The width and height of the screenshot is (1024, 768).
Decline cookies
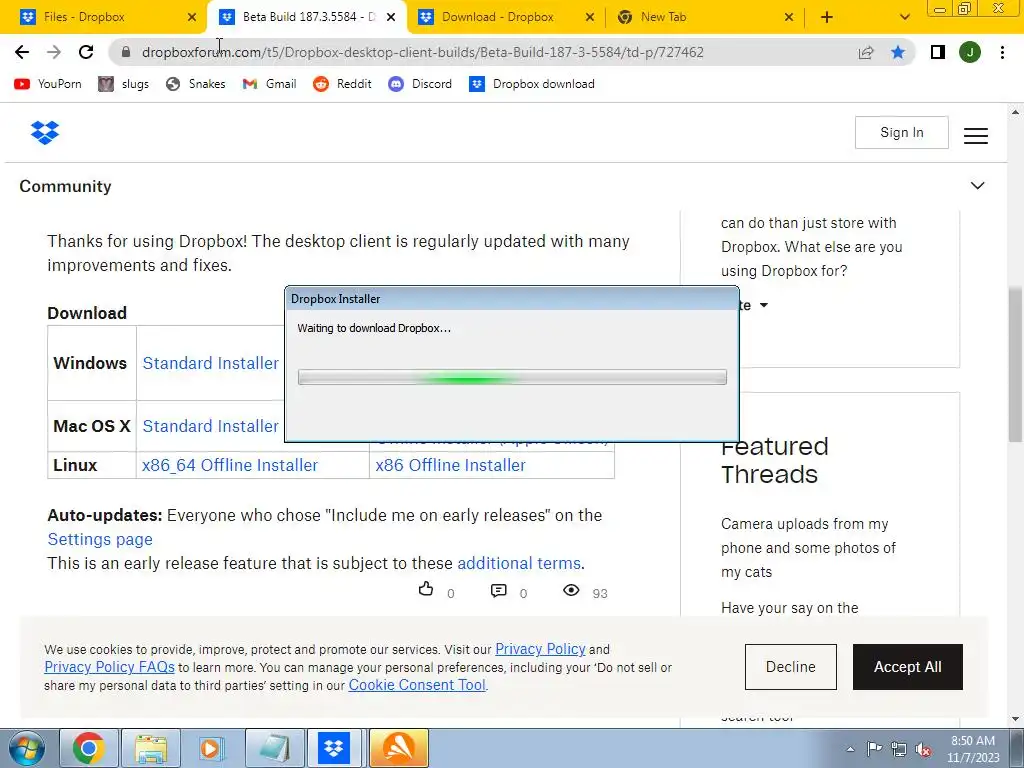790,667
